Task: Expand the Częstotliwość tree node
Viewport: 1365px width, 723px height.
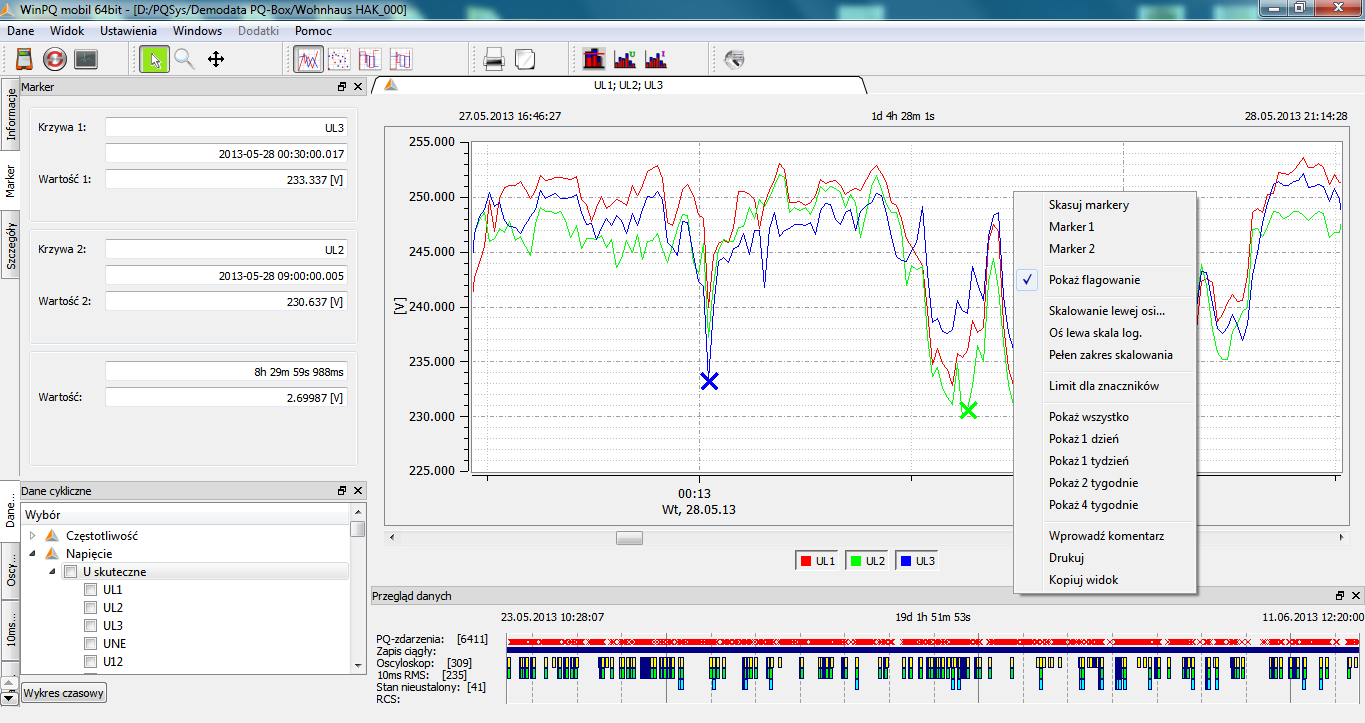Action: (32, 536)
